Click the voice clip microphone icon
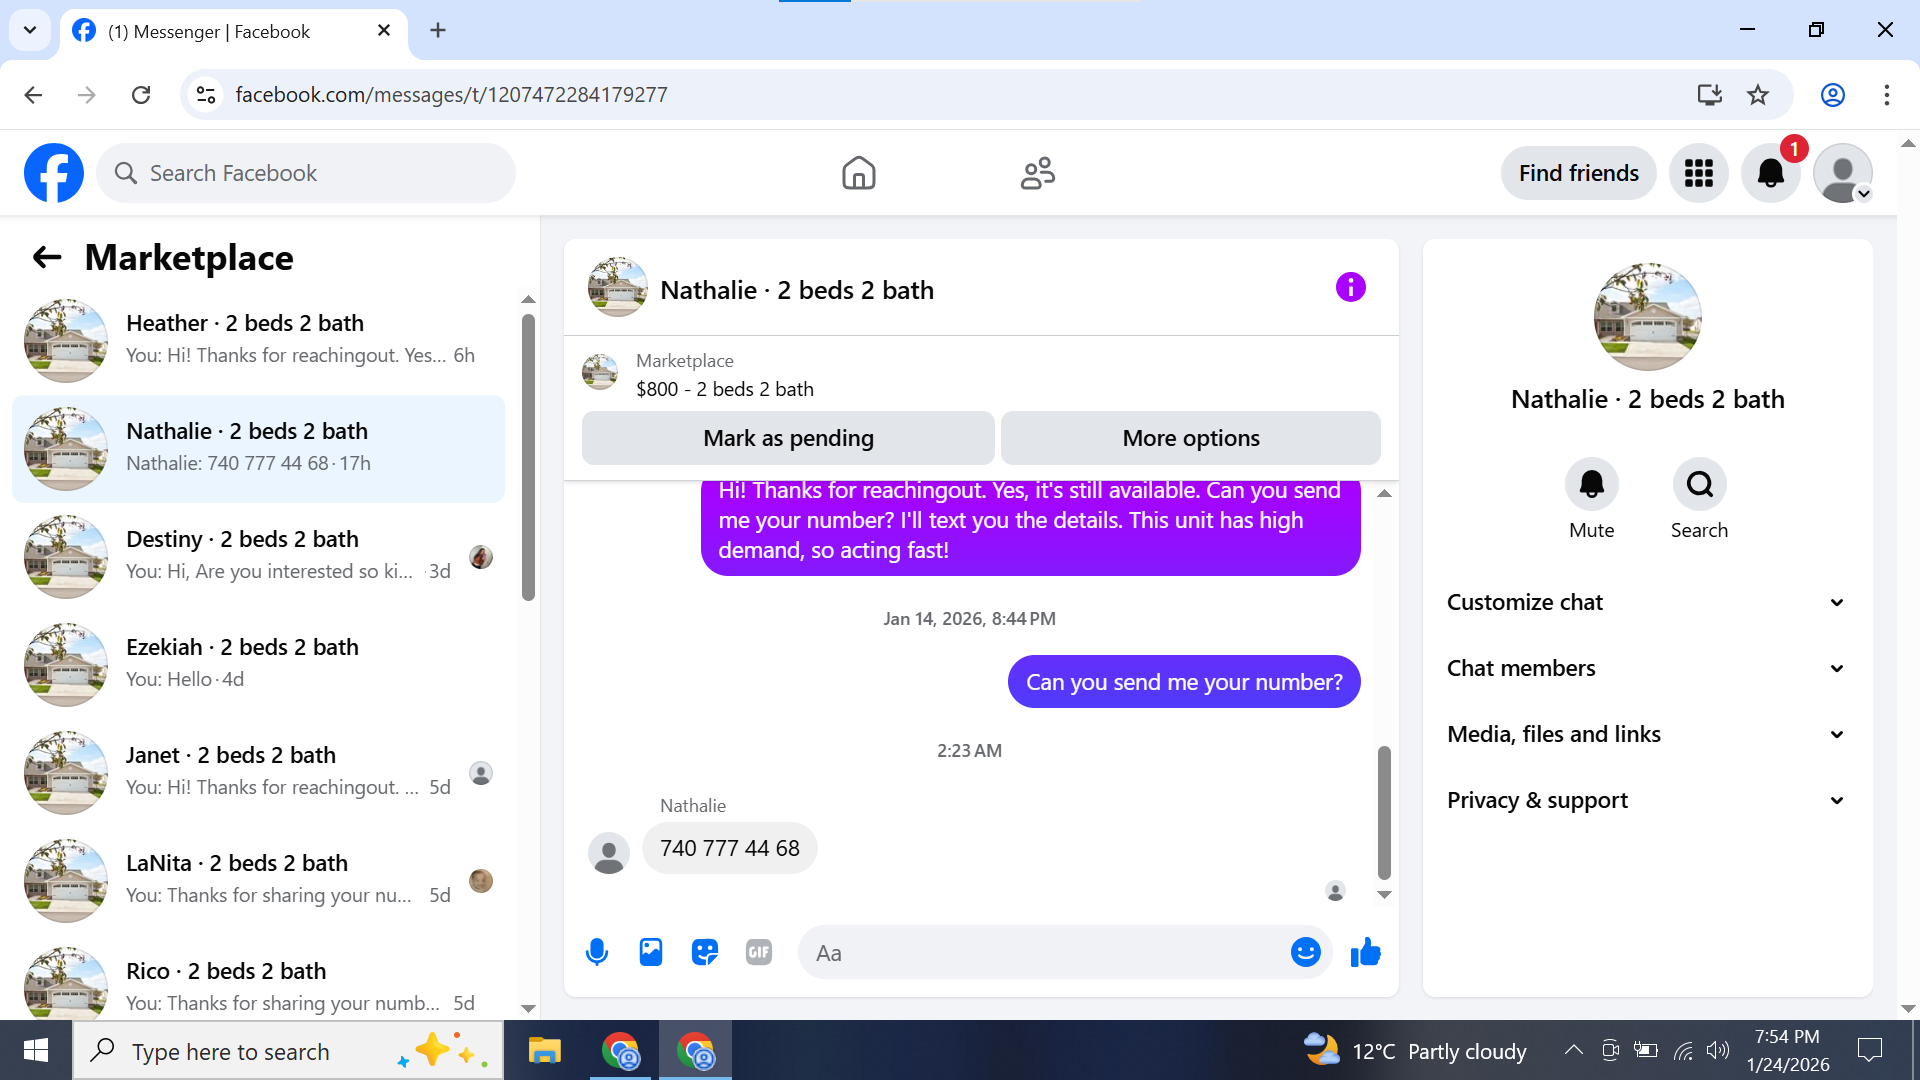Viewport: 1920px width, 1080px height. (597, 952)
